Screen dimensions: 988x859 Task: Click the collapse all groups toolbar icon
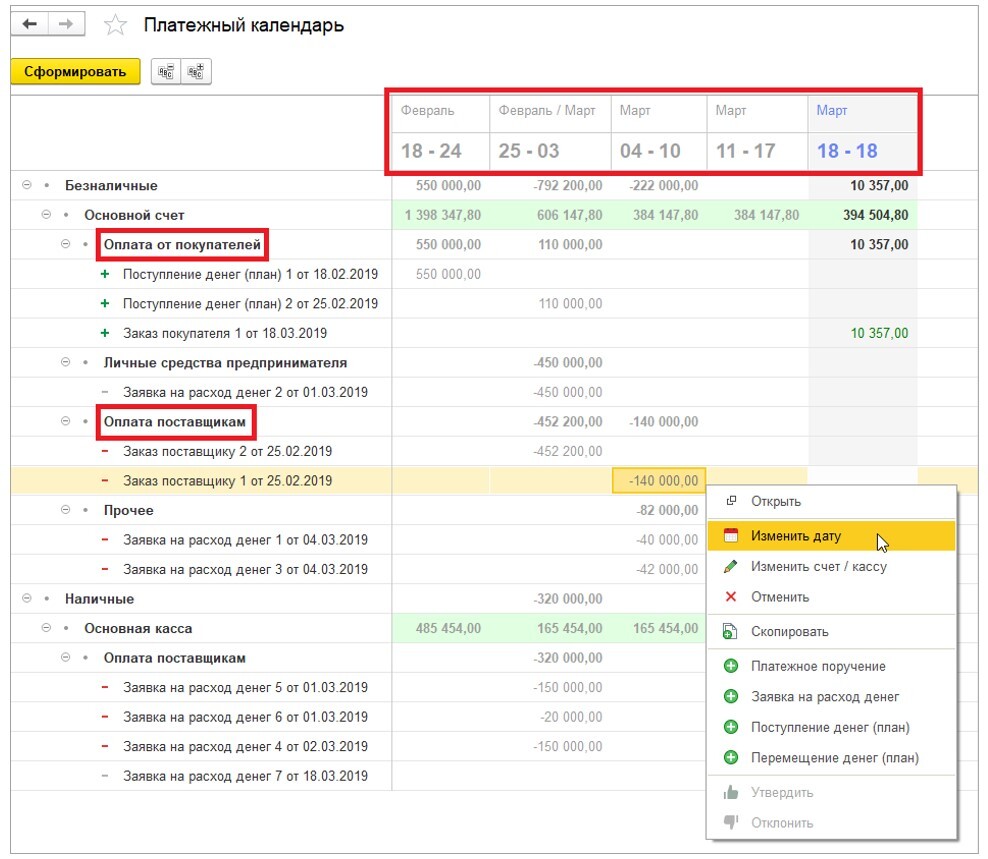166,71
